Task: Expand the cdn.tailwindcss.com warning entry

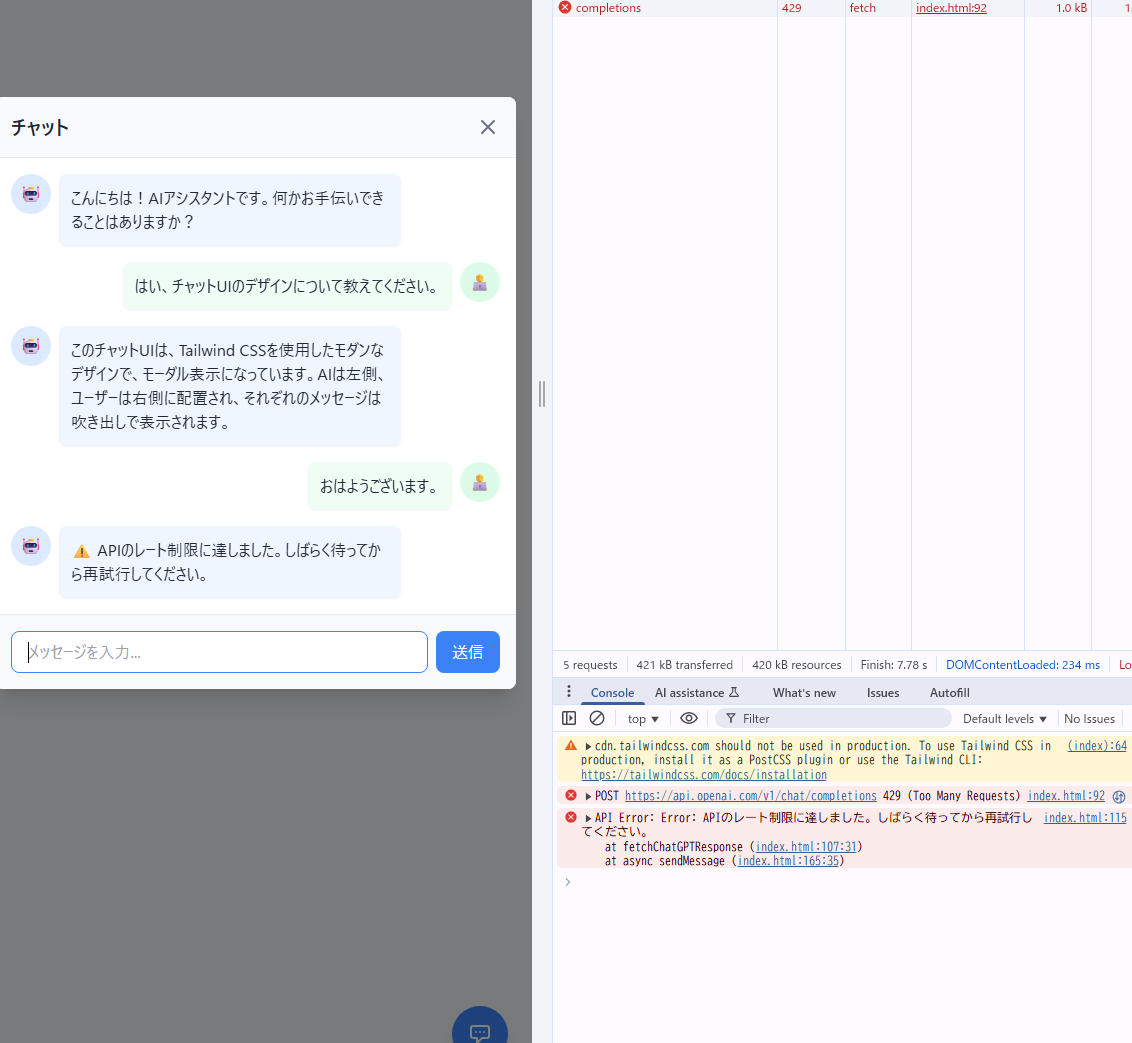Action: click(589, 746)
